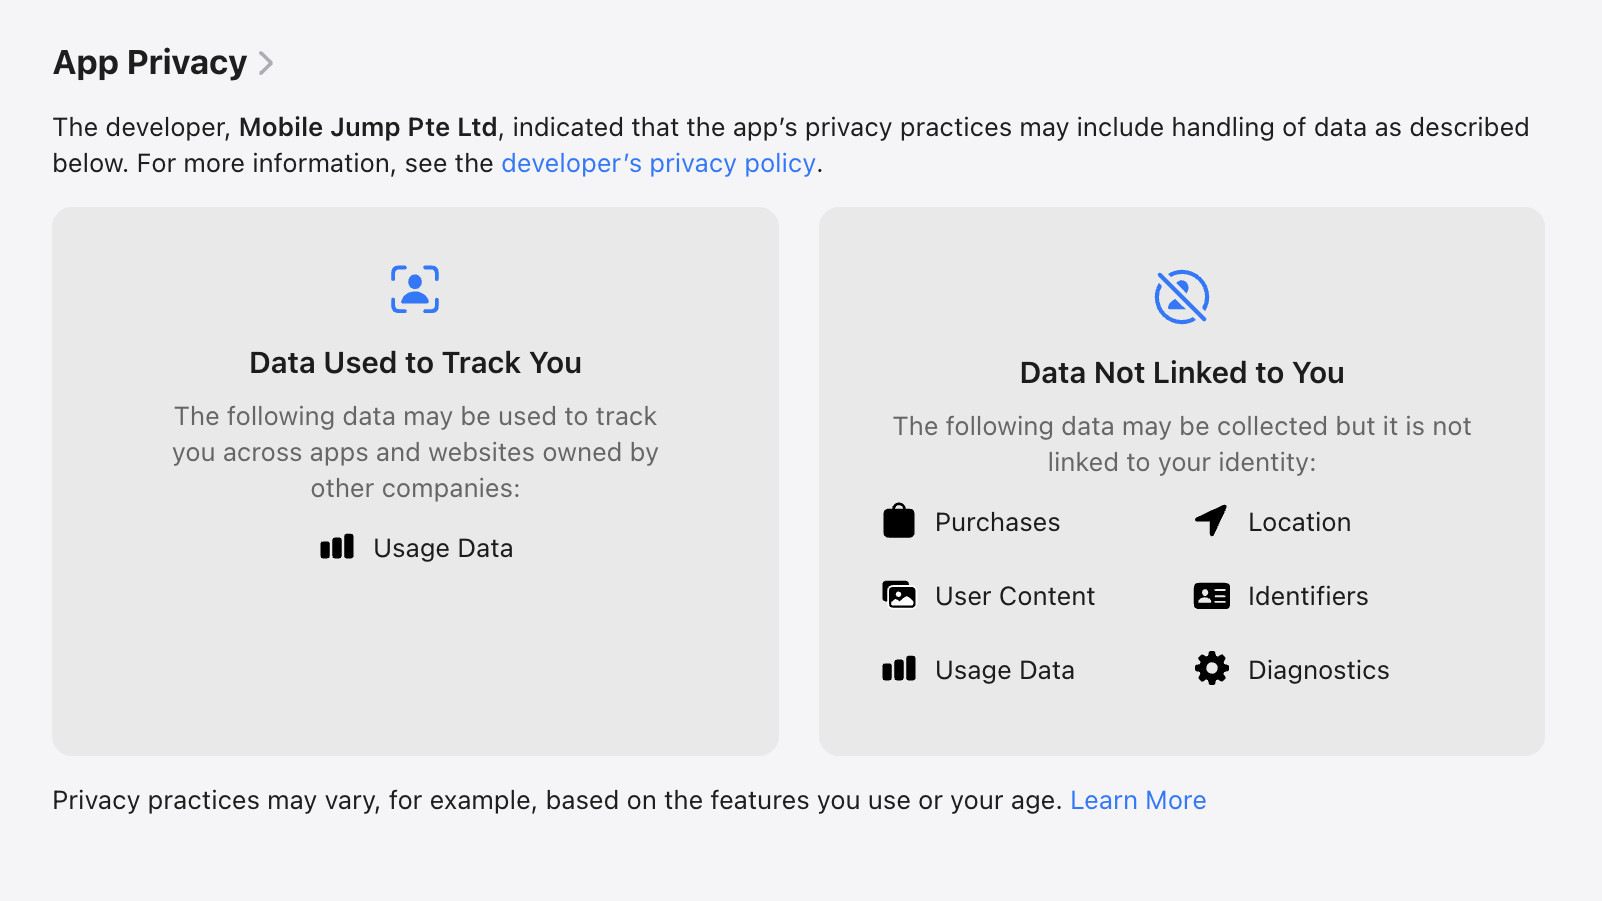The image size is (1602, 901).
Task: Expand the App Privacy section via its chevron
Action: pyautogui.click(x=266, y=62)
